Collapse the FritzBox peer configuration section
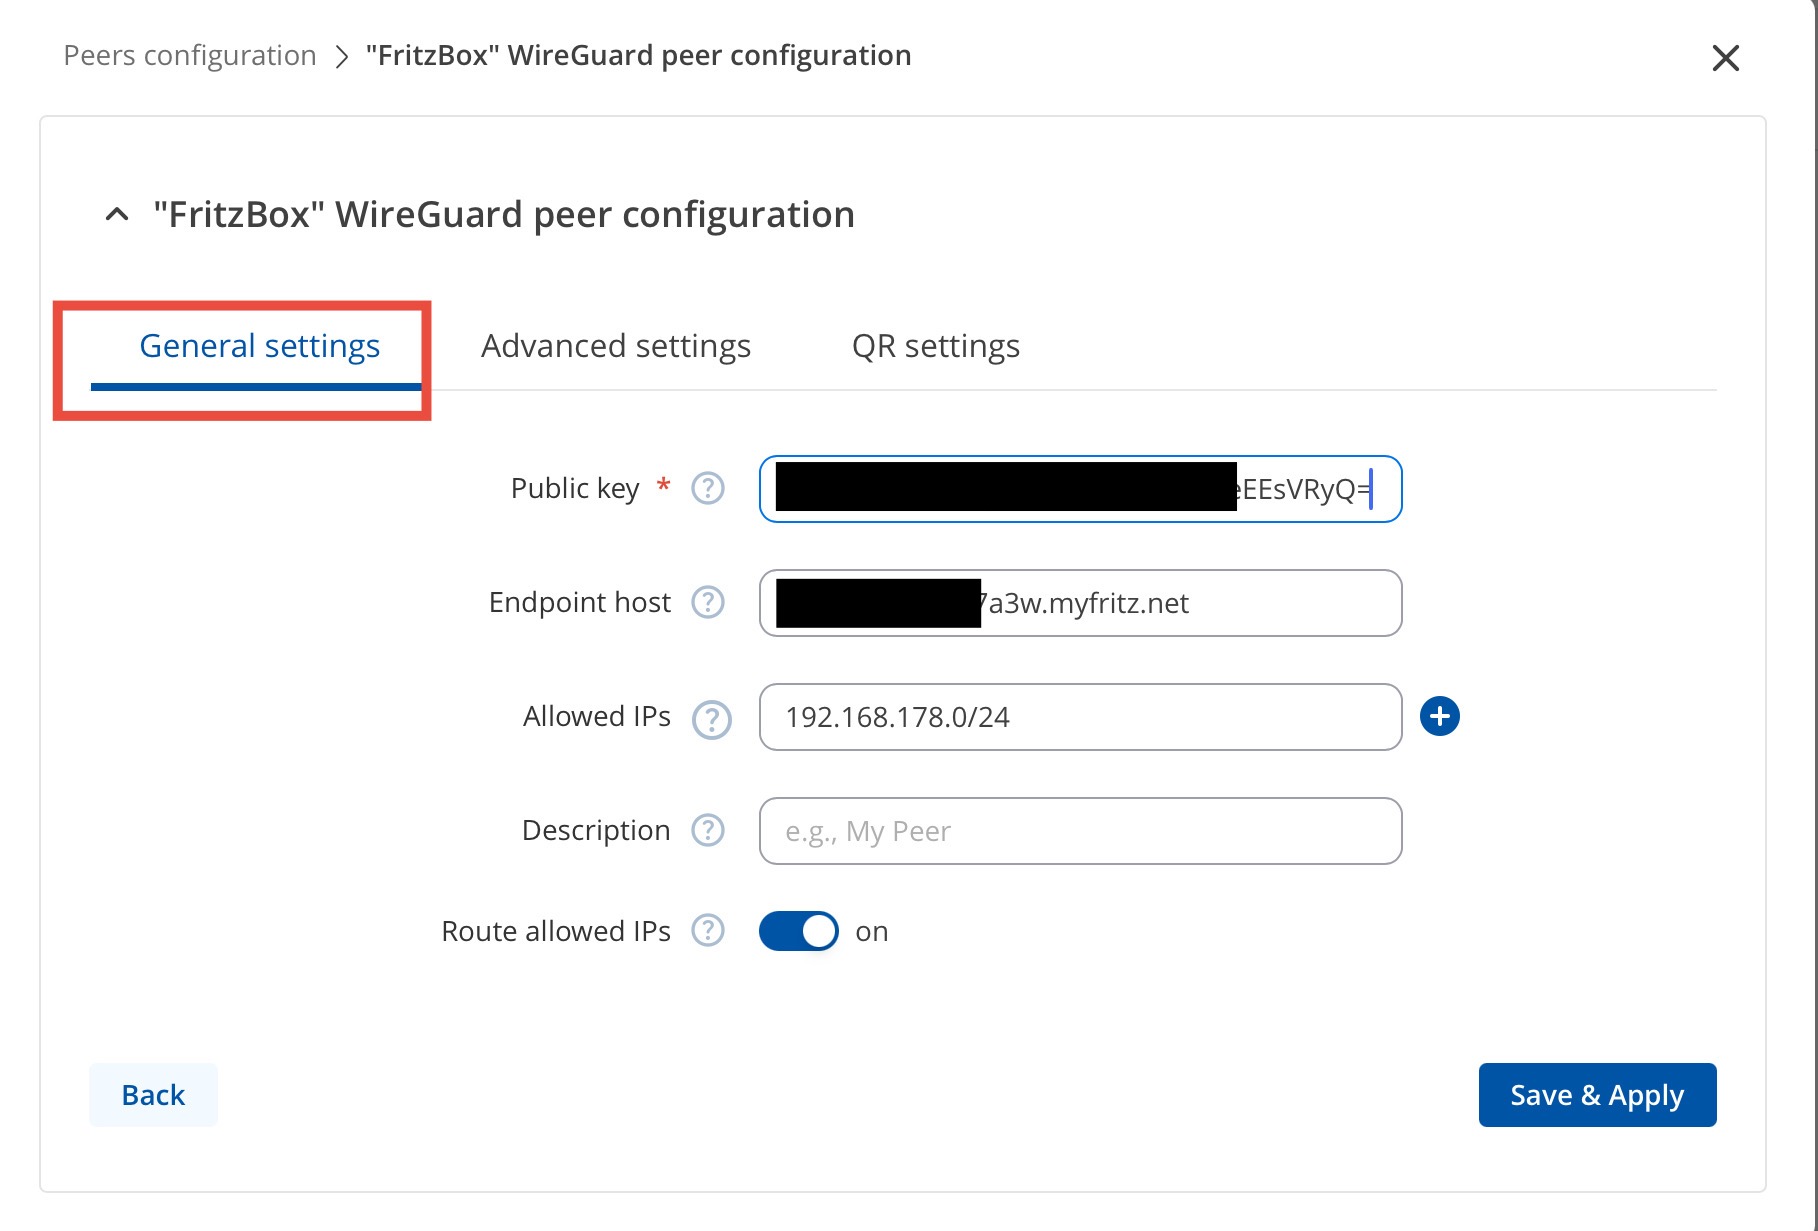Image resolution: width=1818 pixels, height=1231 pixels. (117, 214)
